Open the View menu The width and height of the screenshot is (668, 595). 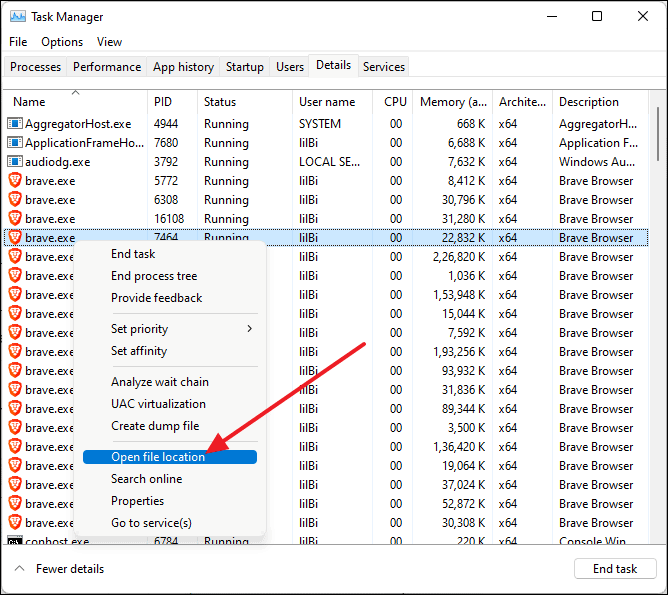[109, 42]
